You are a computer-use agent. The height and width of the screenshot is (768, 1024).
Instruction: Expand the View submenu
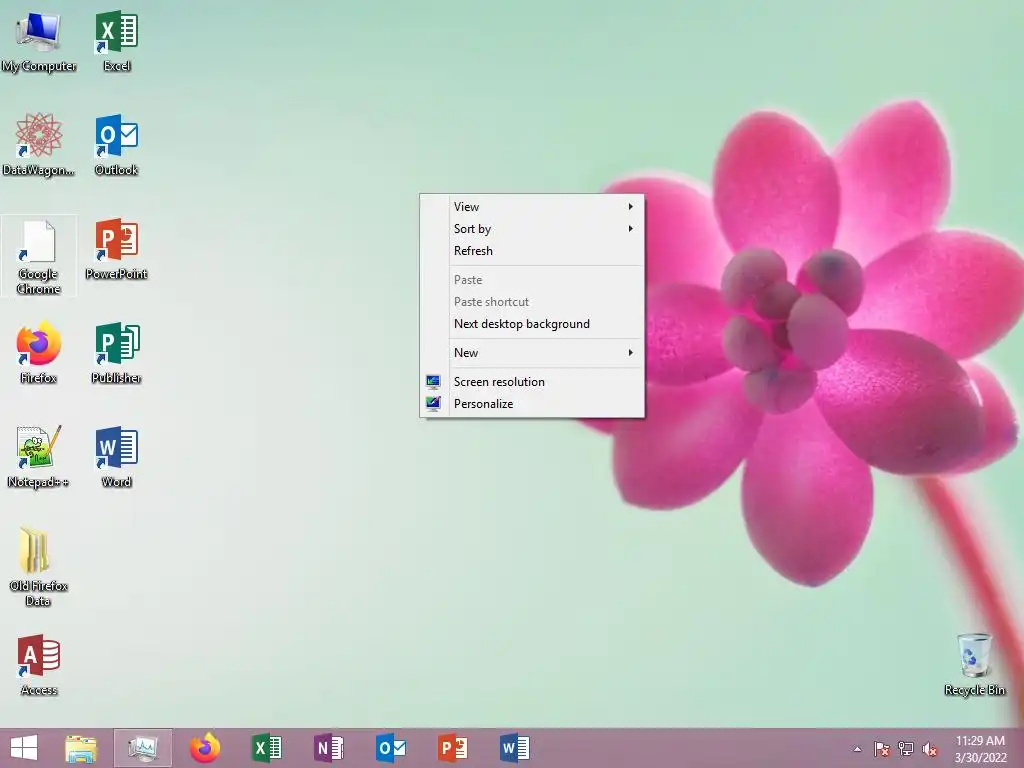tap(532, 206)
